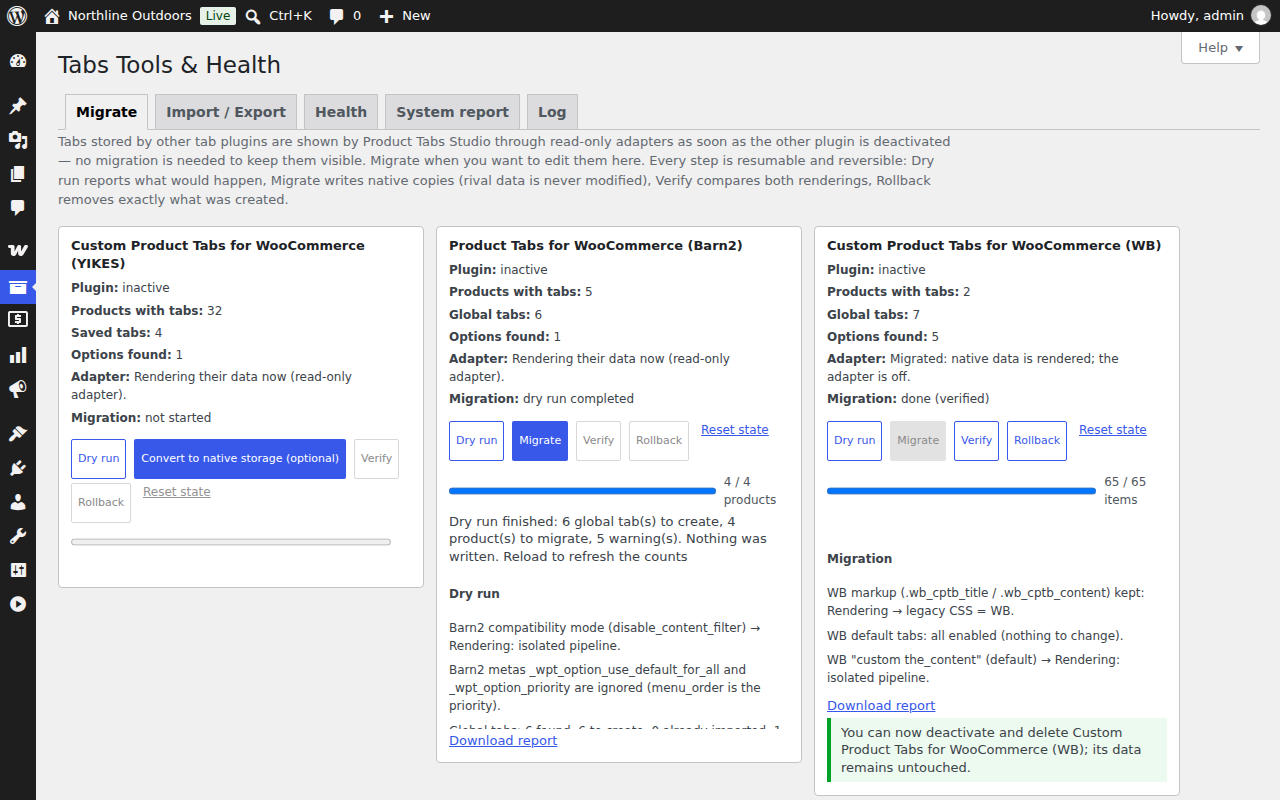Open the search icon for Ctrl+K
1280x800 pixels.
[x=253, y=16]
